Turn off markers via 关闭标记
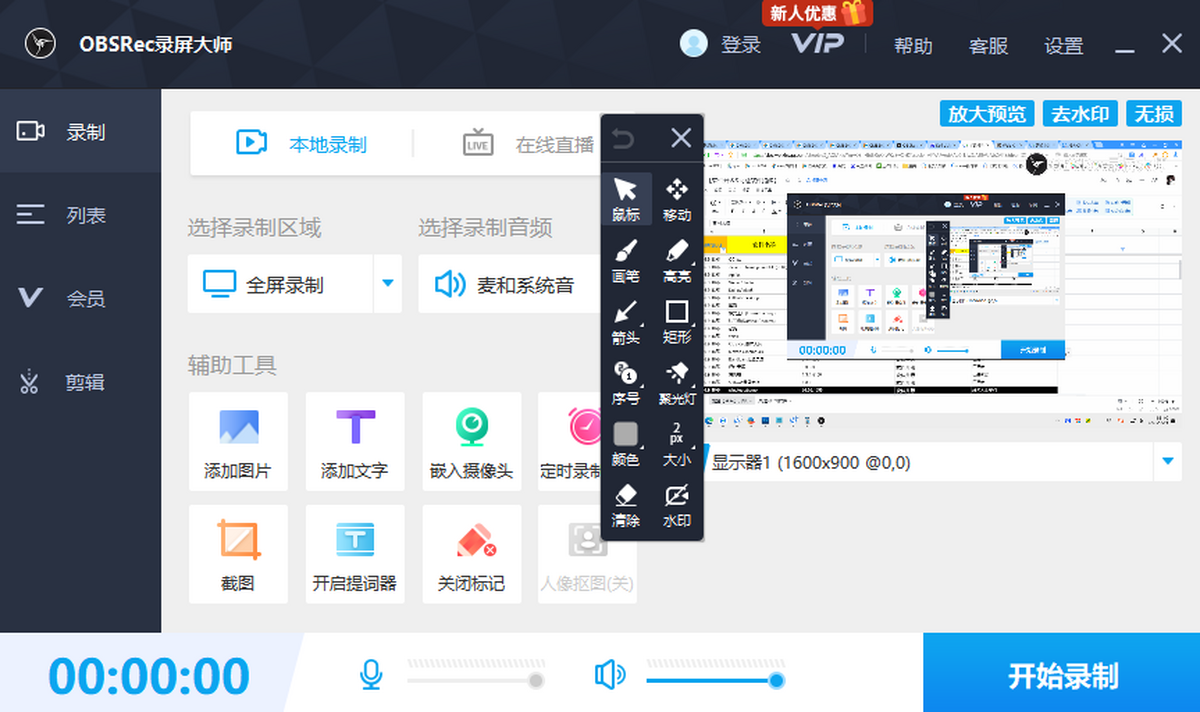This screenshot has height=712, width=1200. pos(472,553)
